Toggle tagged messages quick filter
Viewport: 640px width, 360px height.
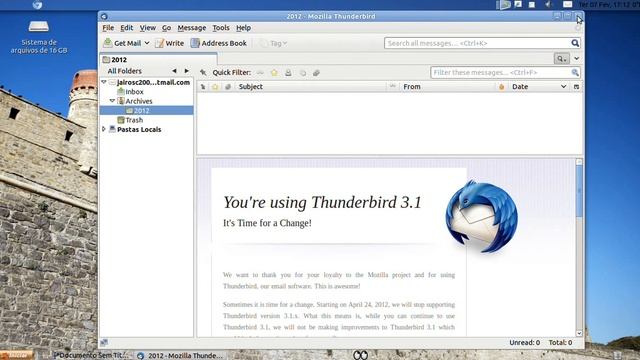[x=302, y=73]
